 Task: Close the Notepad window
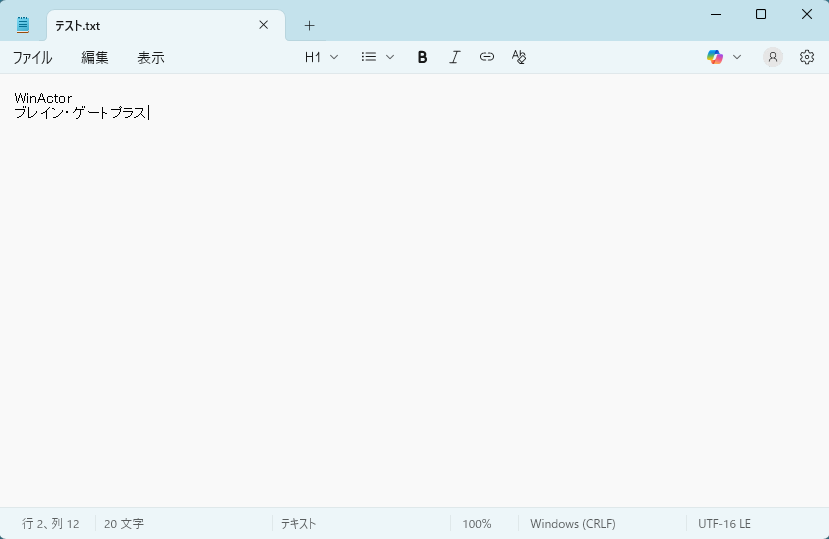pos(806,14)
